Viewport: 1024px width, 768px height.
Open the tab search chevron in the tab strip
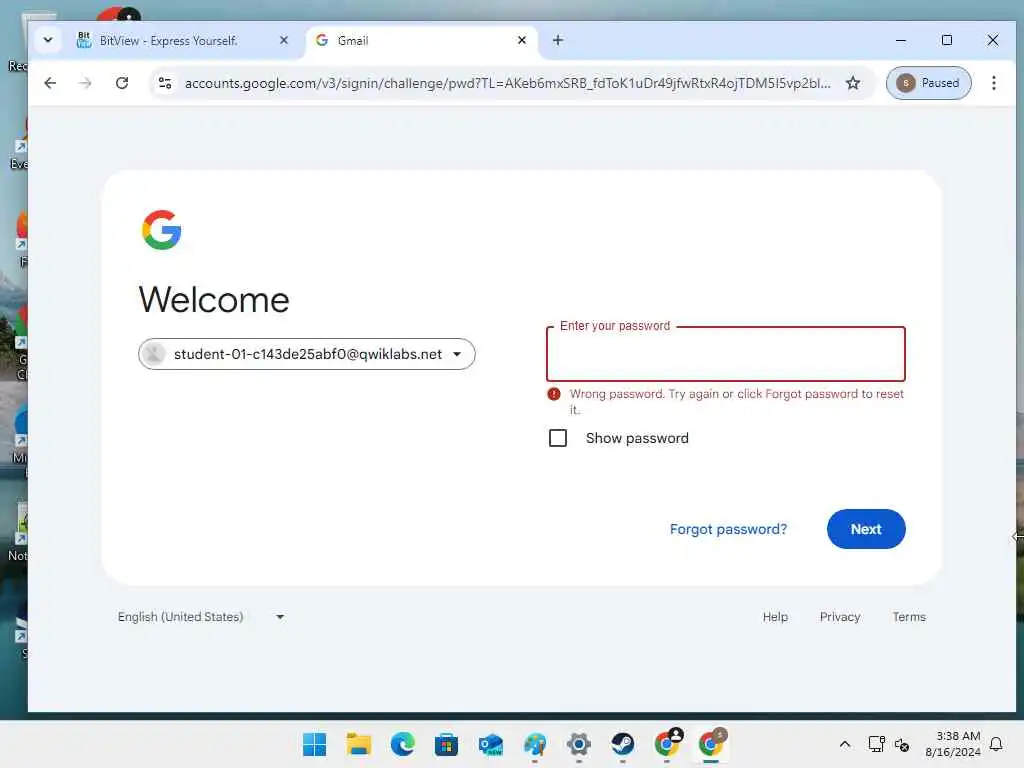(x=48, y=40)
